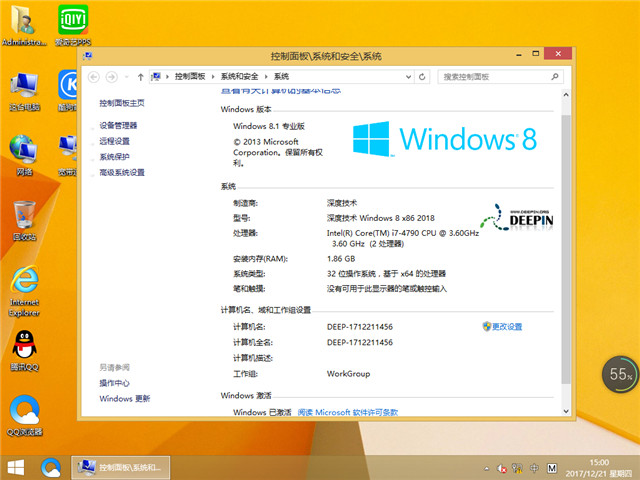The height and width of the screenshot is (480, 640).
Task: Select 系统 breadcrumb in address bar
Action: tap(281, 76)
